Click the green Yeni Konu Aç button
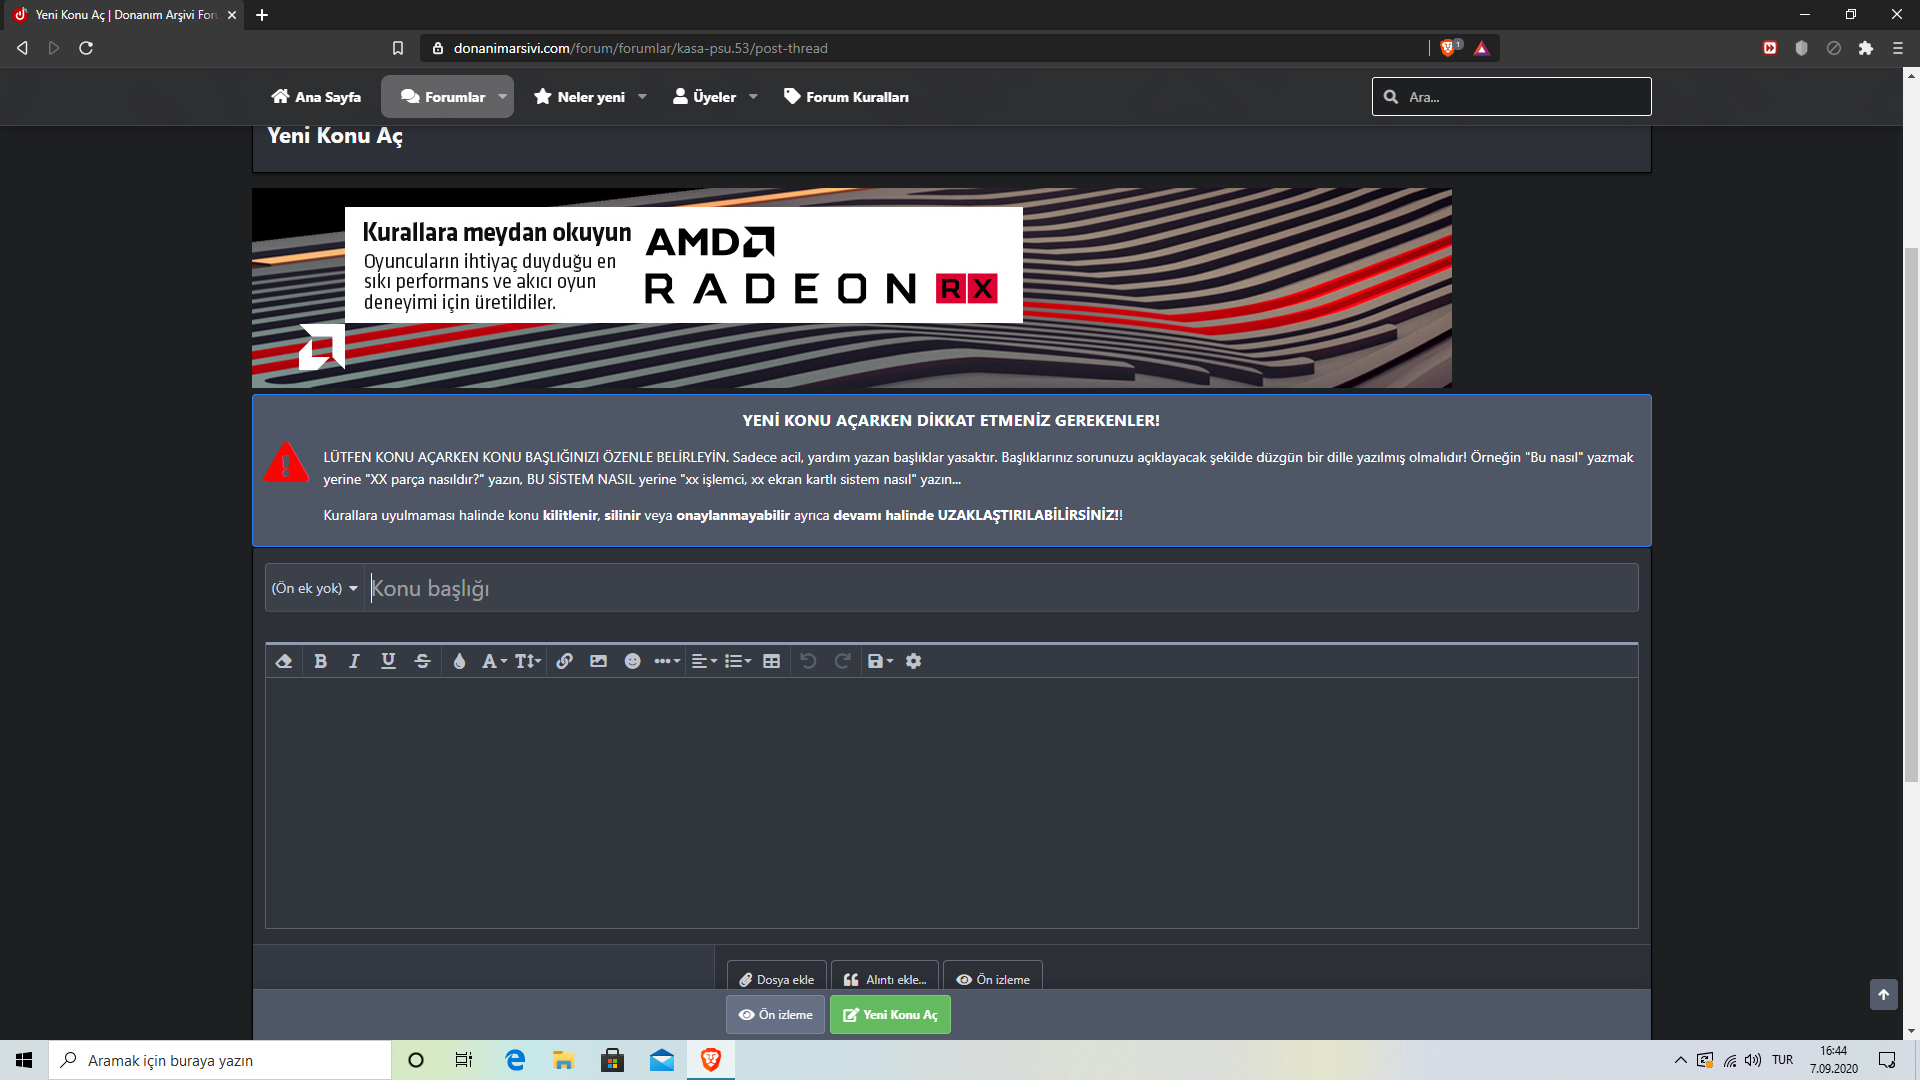 [890, 1014]
